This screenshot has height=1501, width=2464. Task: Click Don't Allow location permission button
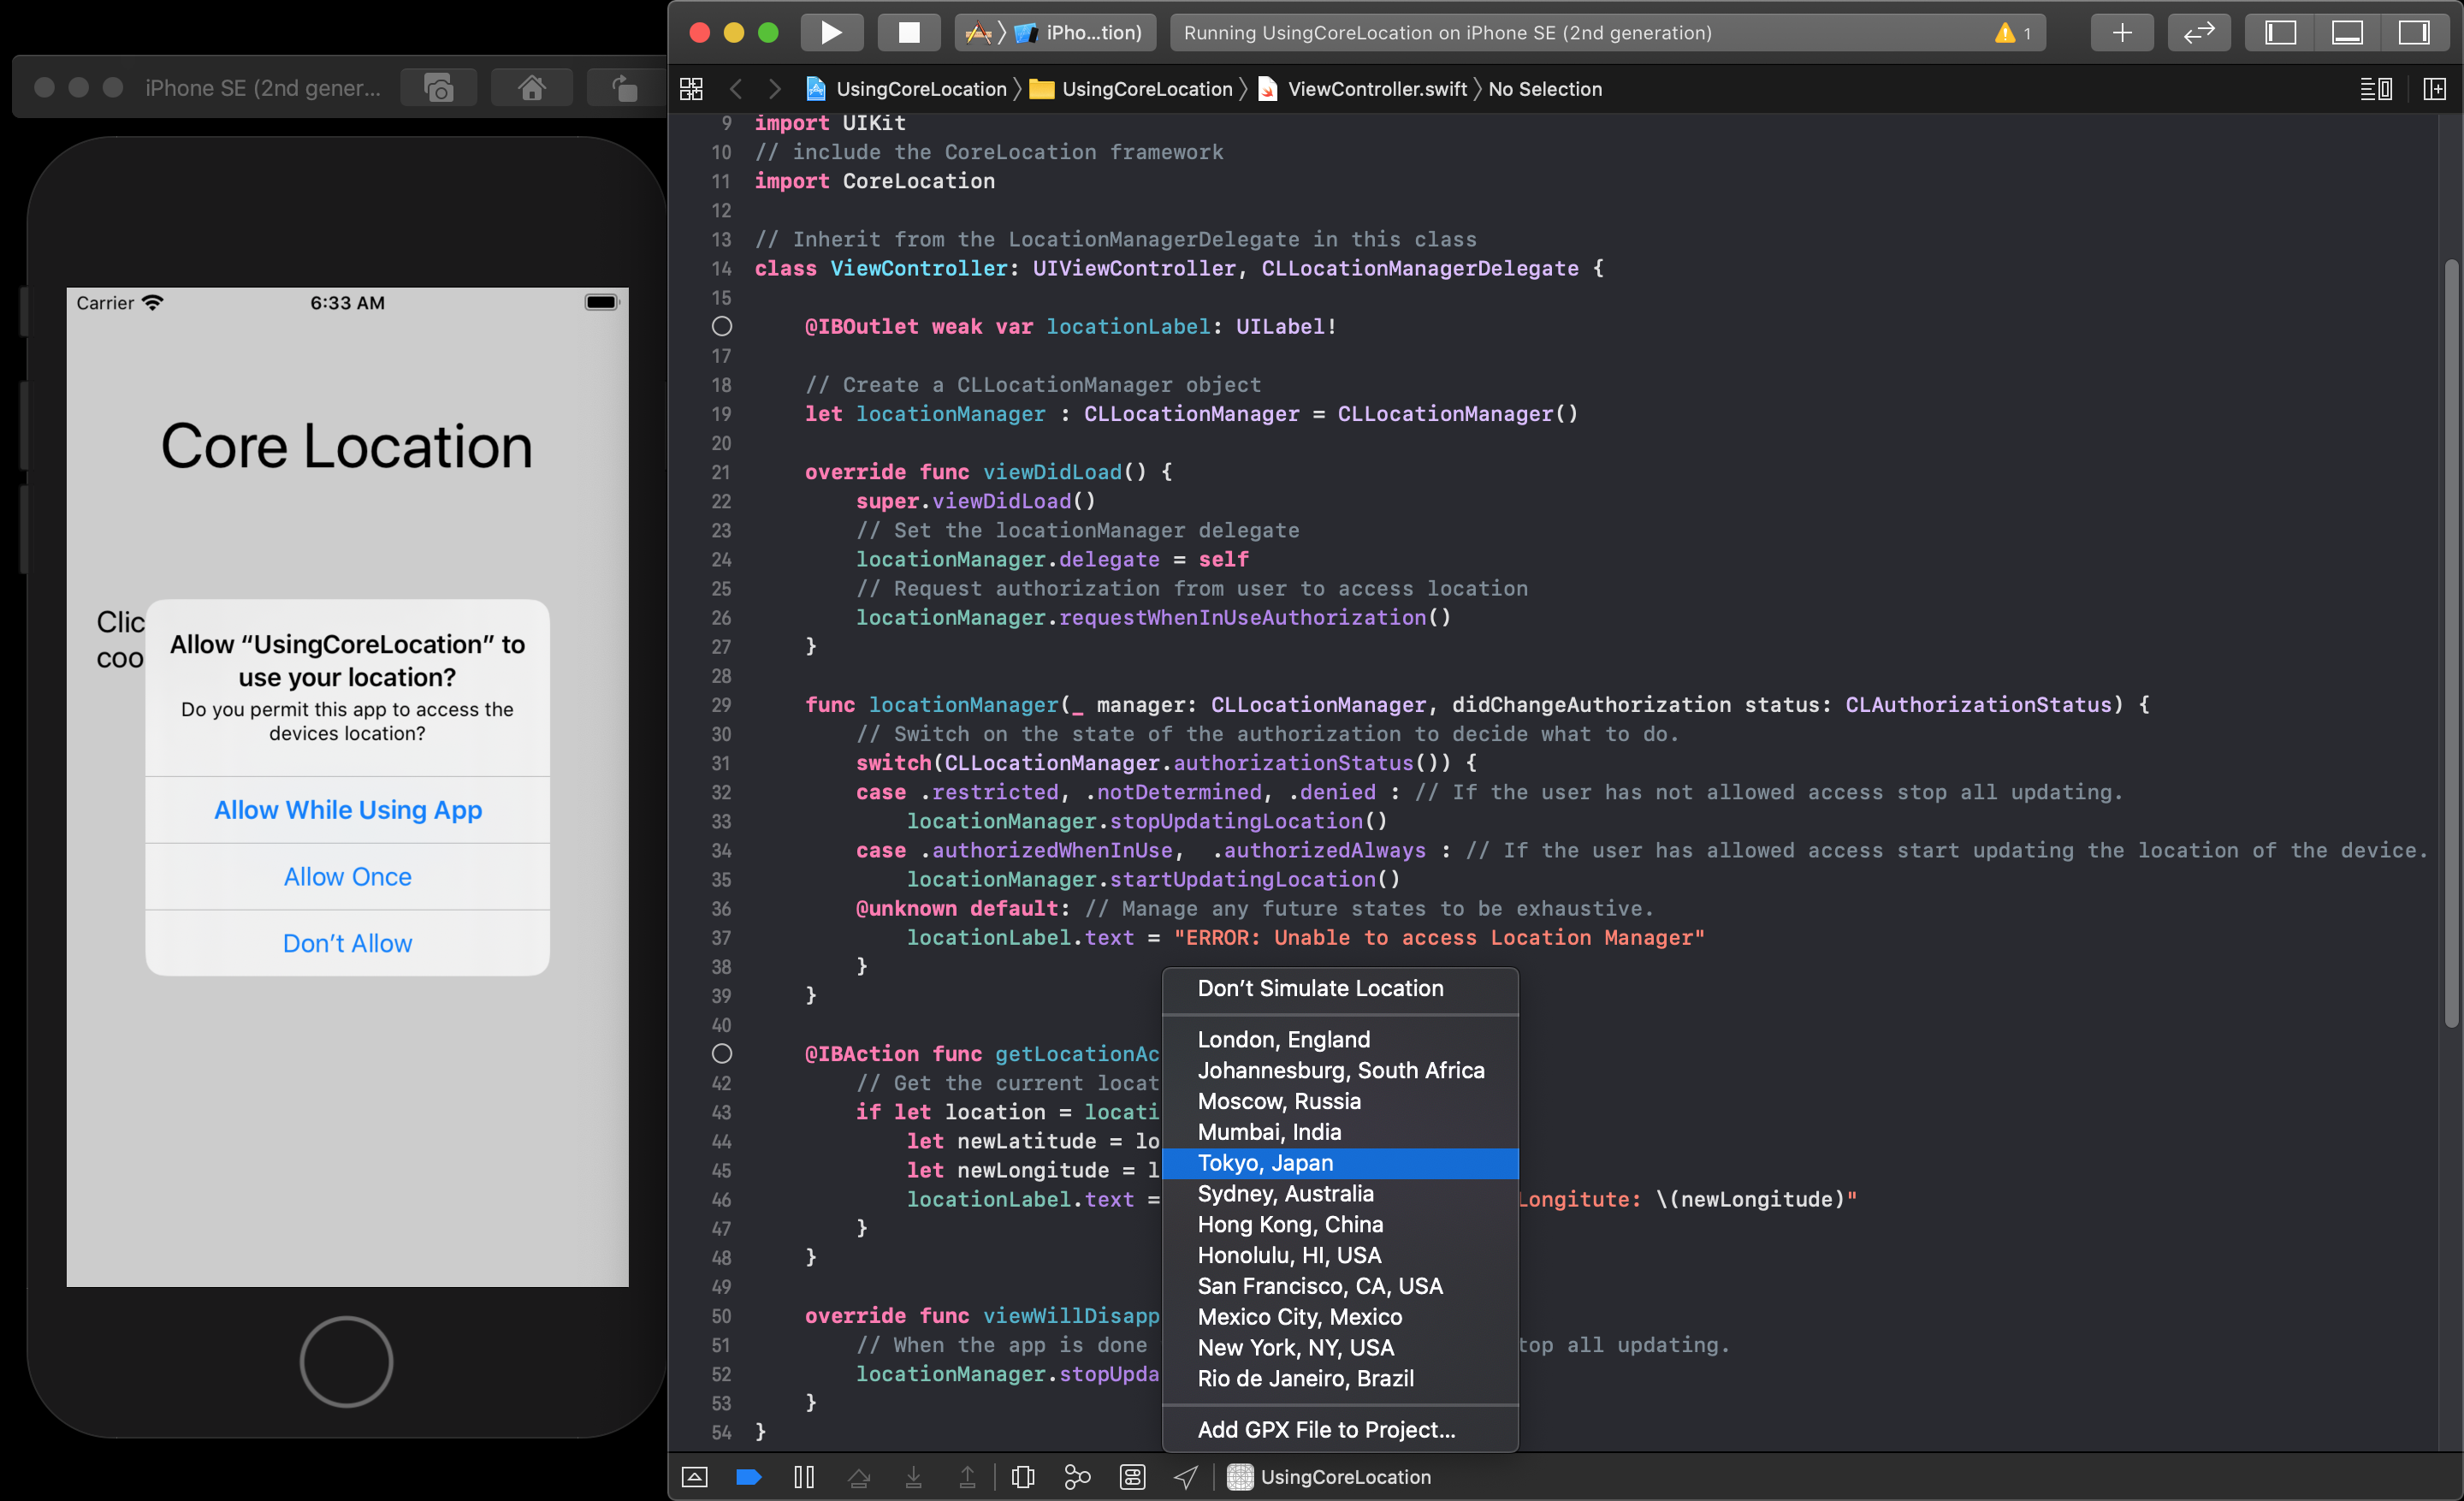click(x=346, y=943)
